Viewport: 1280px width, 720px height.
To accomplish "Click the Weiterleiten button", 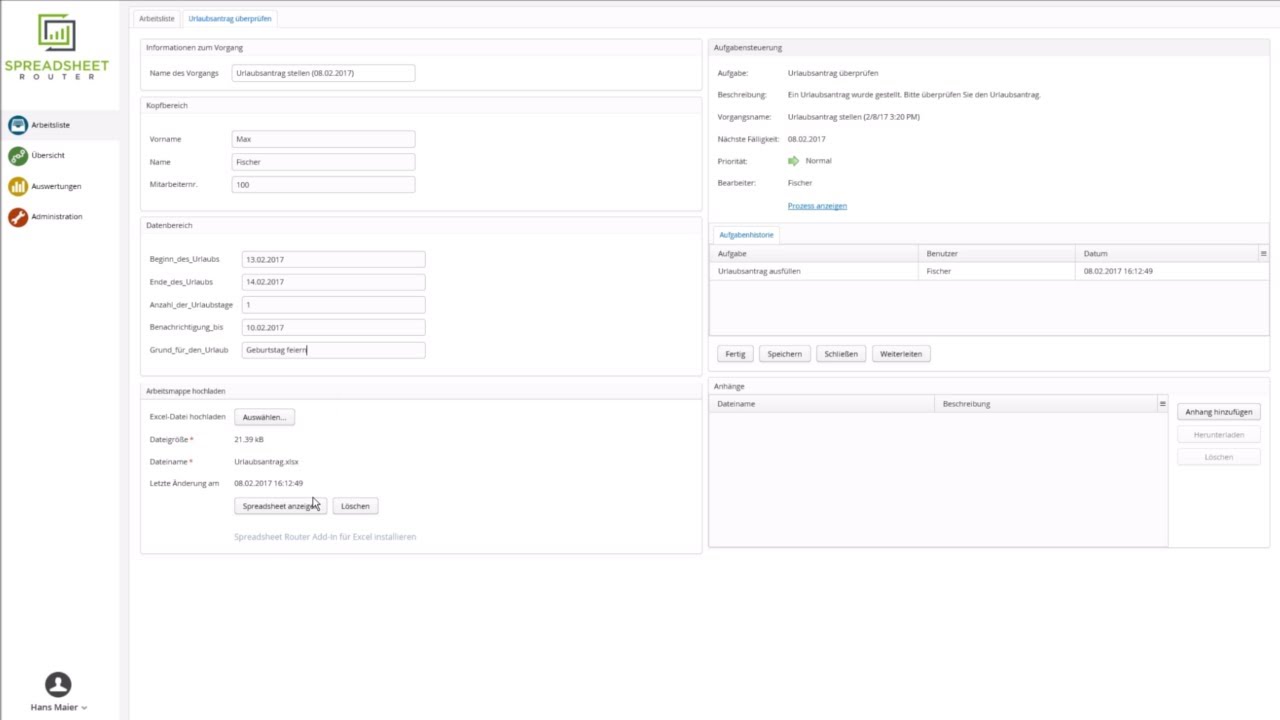I will tap(901, 354).
